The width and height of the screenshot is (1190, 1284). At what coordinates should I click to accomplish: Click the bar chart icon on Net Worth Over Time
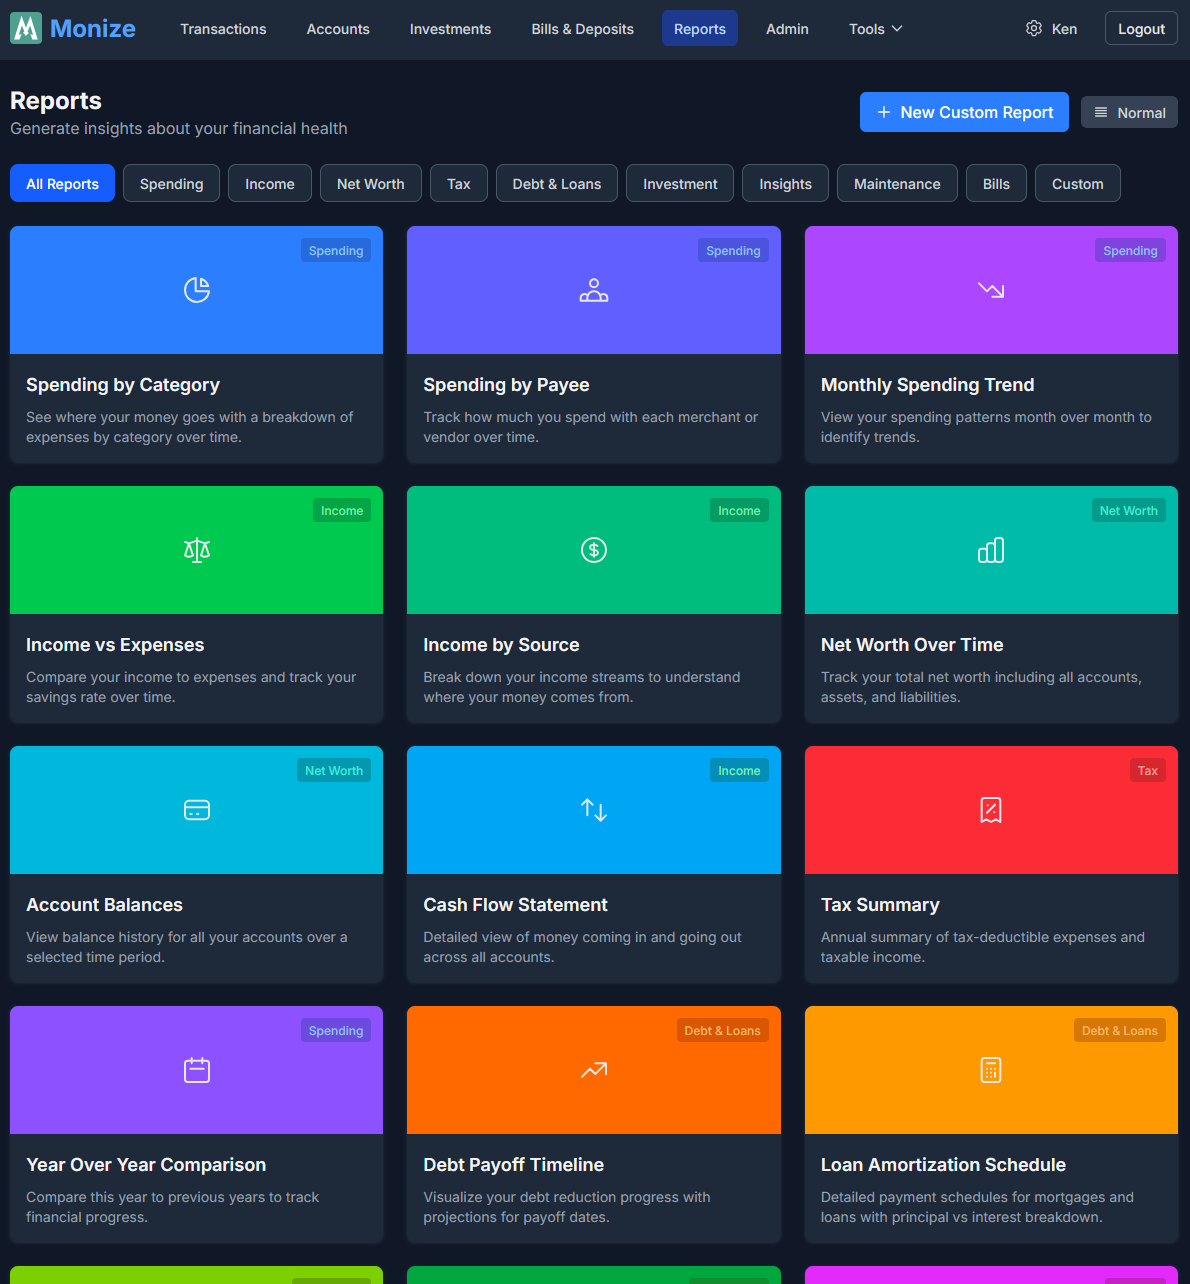click(991, 550)
